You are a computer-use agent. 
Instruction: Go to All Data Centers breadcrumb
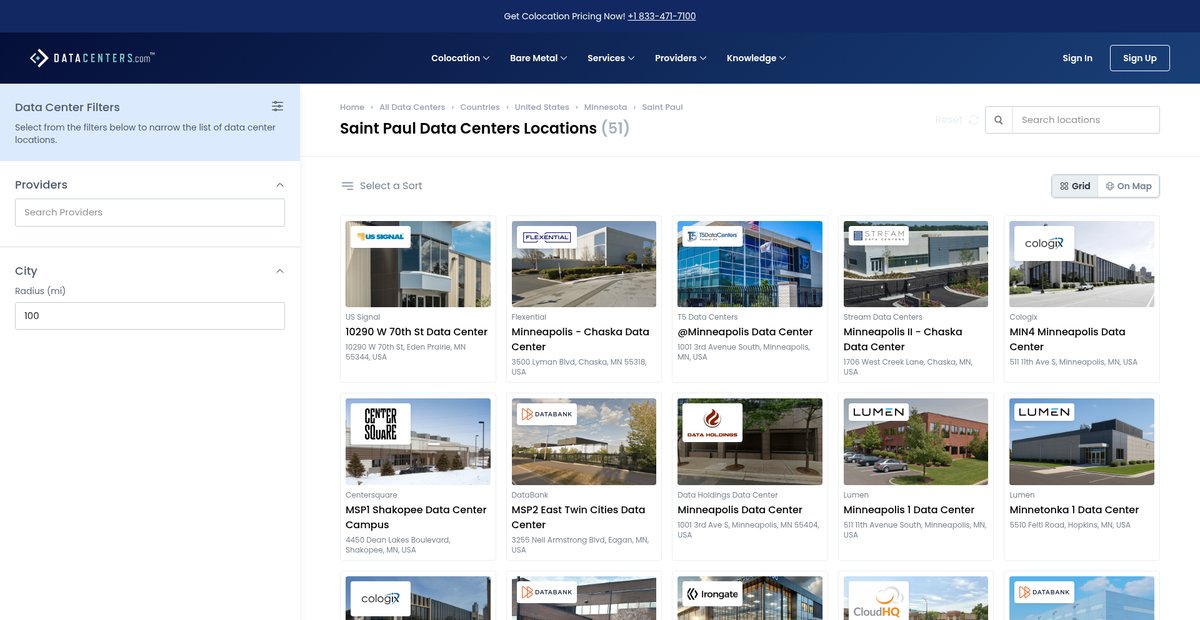tap(412, 107)
